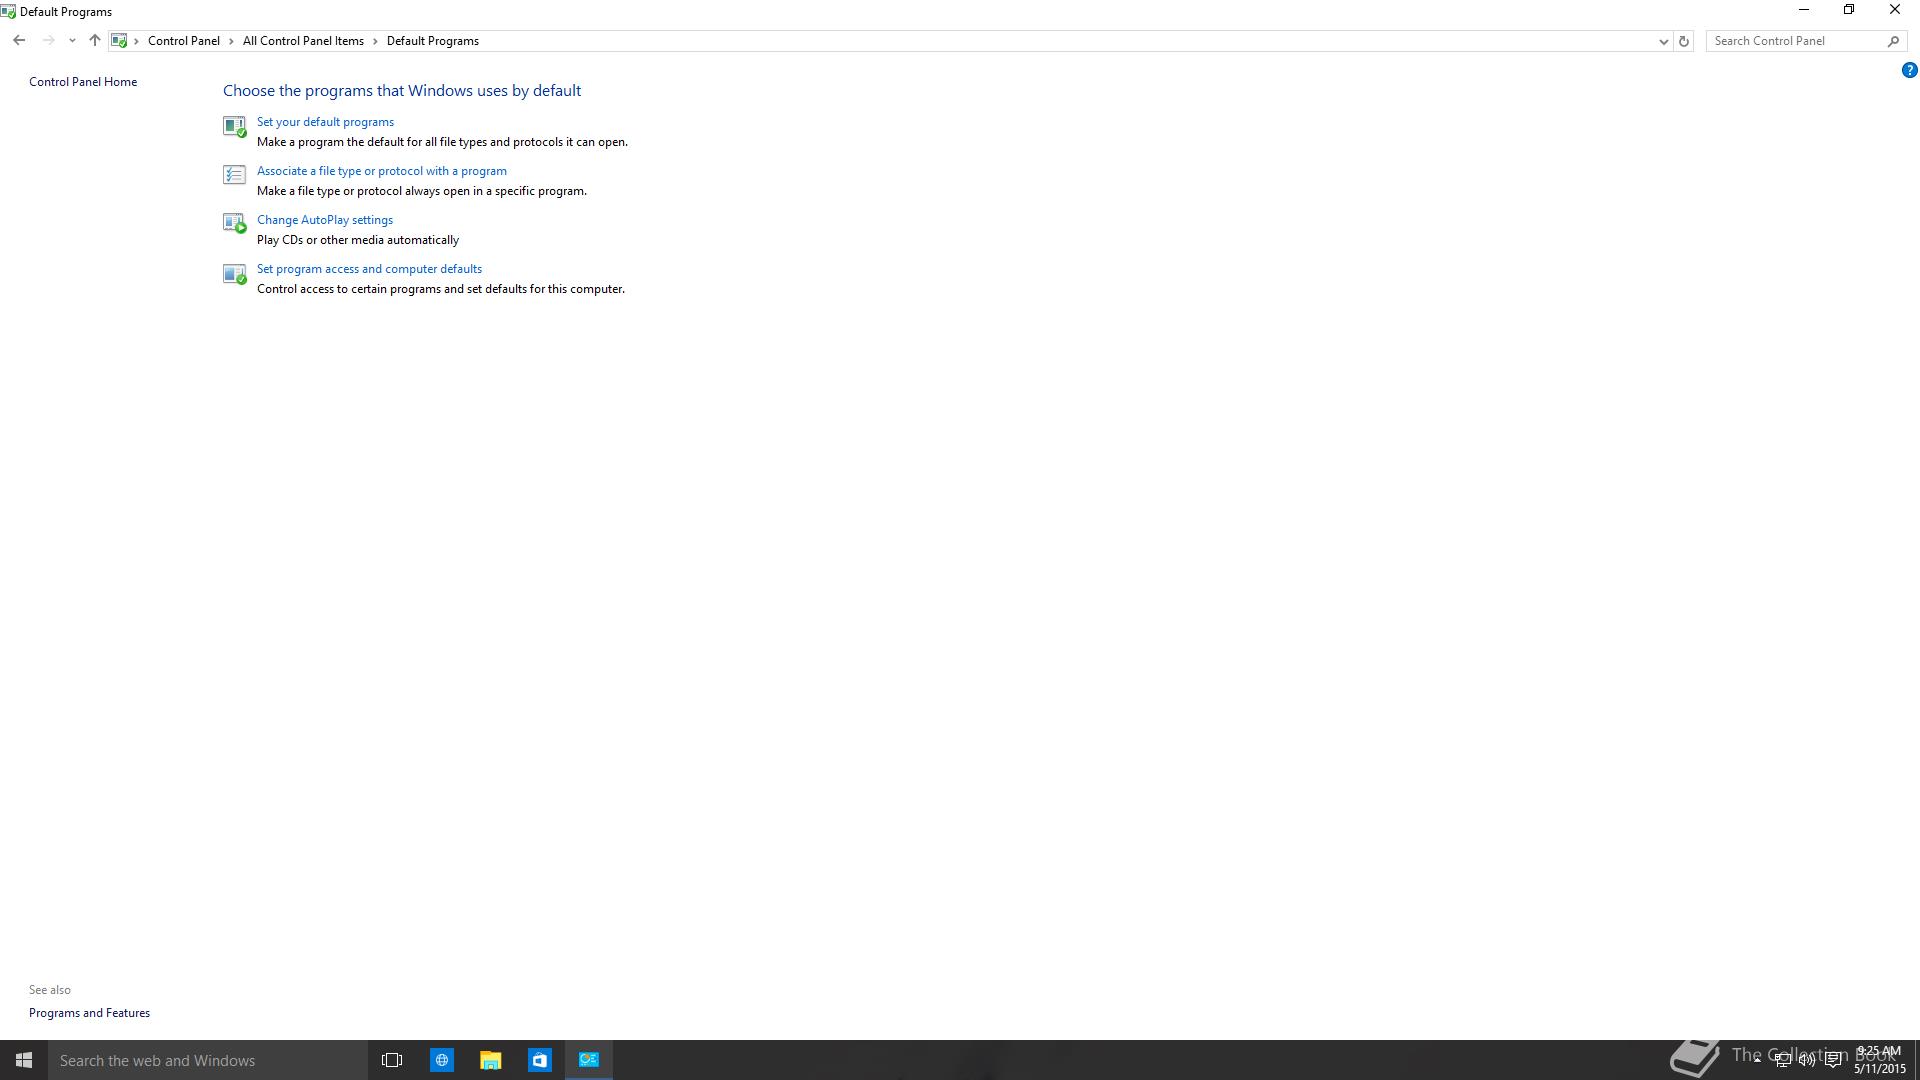Screen dimensions: 1920x1080
Task: Click the Set program access and defaults icon
Action: click(234, 274)
